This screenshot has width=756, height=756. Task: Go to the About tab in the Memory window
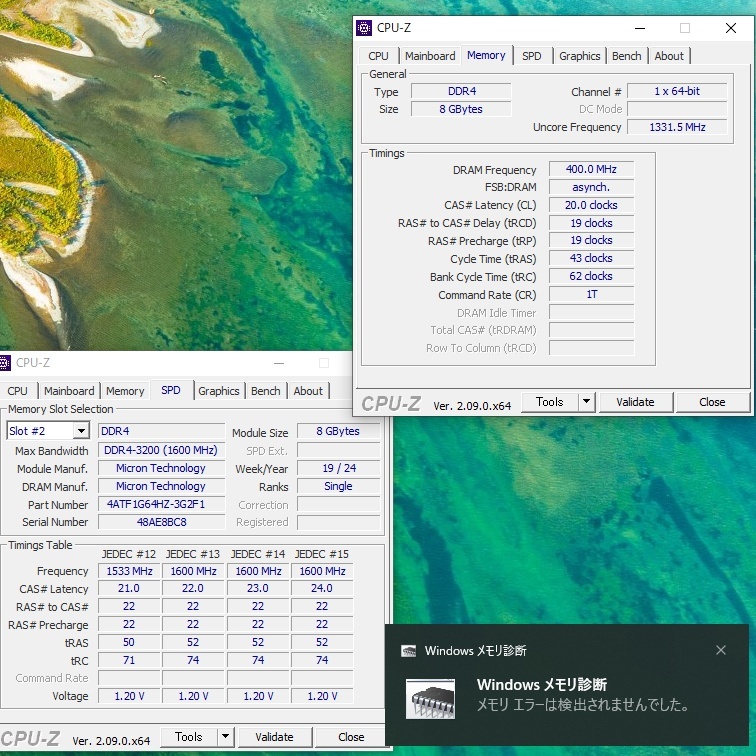(x=669, y=56)
